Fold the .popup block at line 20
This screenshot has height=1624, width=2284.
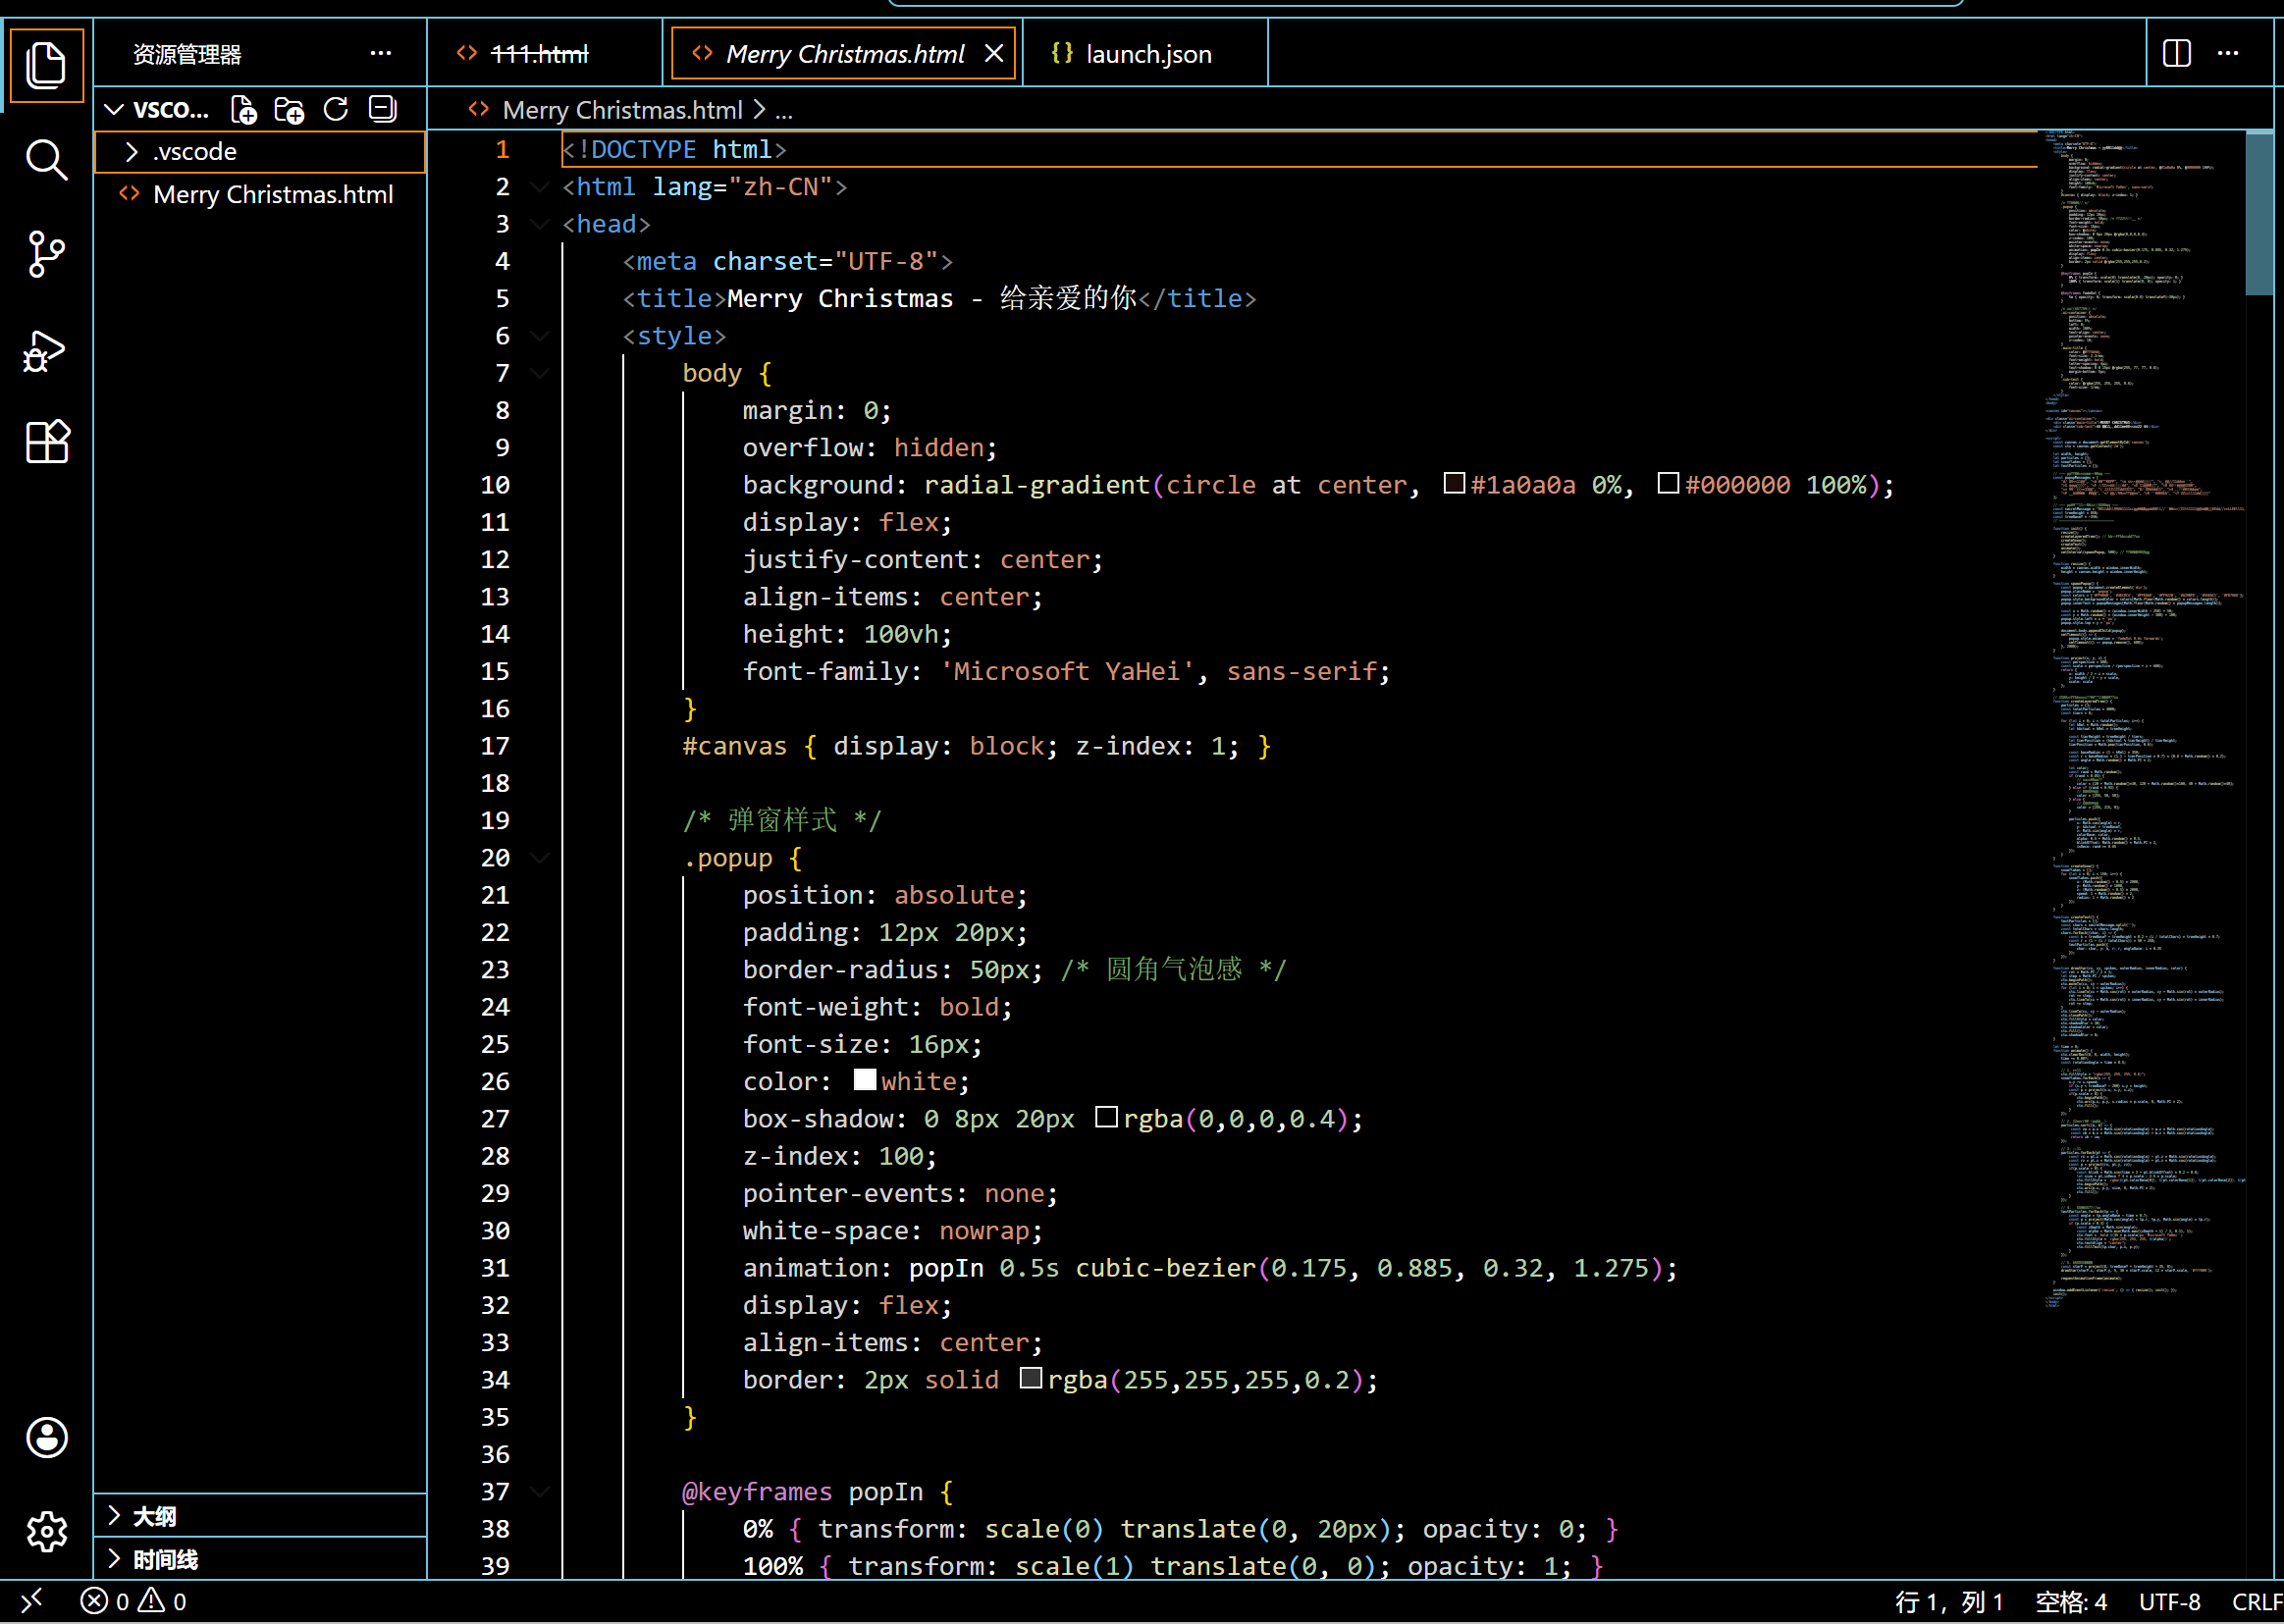(x=540, y=858)
